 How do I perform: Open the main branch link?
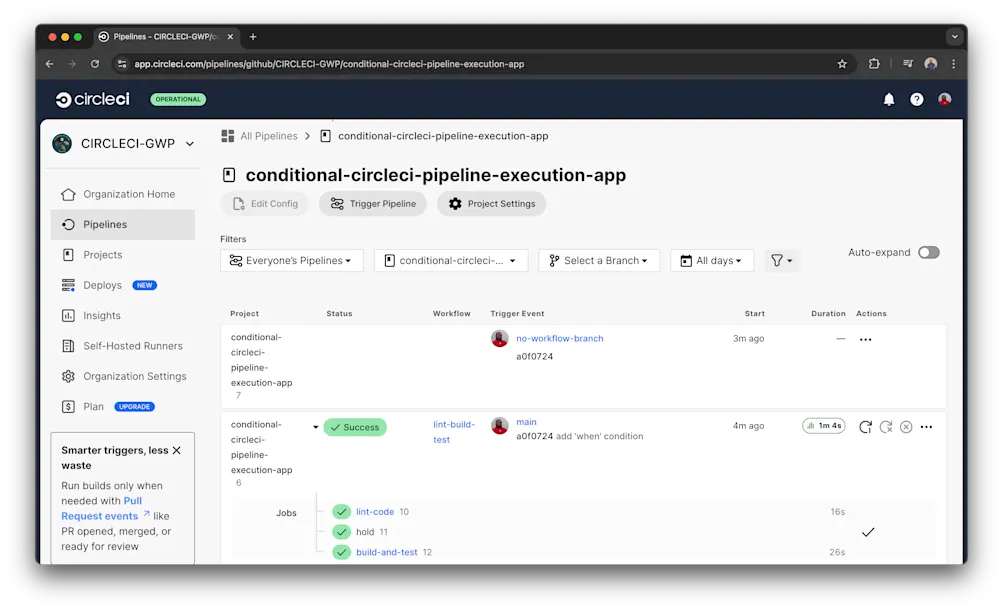click(526, 422)
